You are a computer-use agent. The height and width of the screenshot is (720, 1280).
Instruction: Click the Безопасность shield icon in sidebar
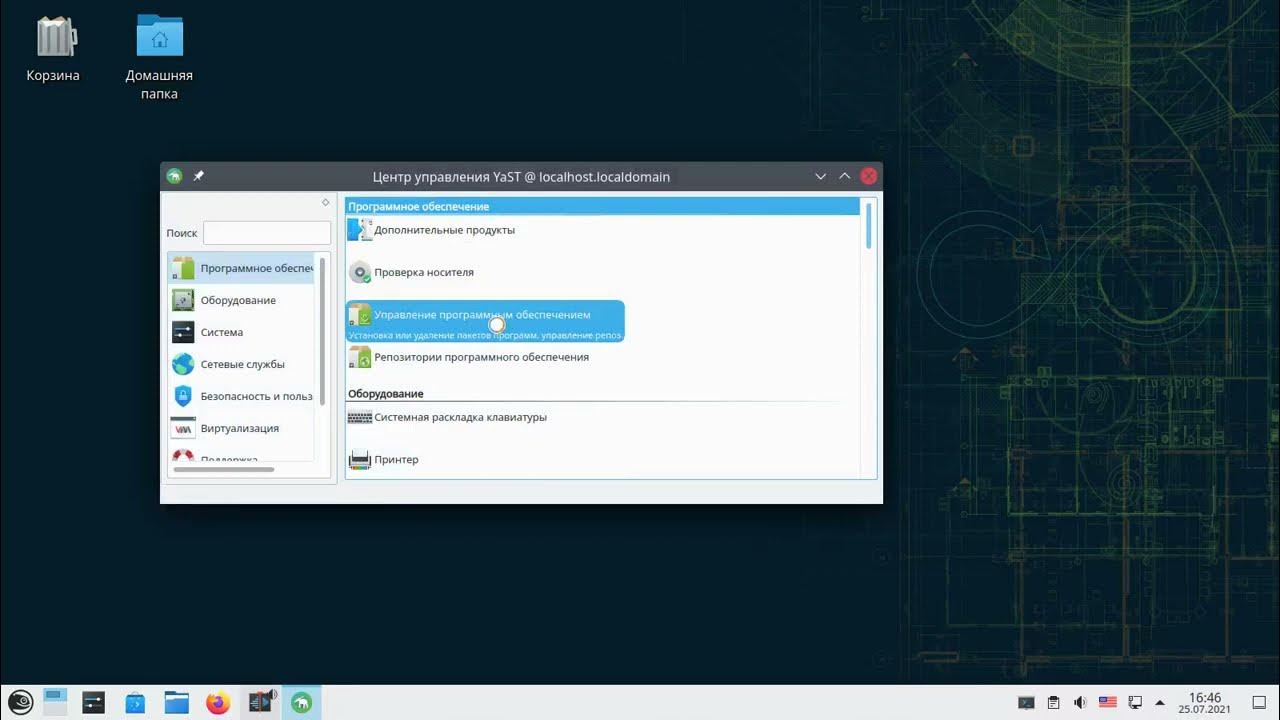tap(183, 396)
